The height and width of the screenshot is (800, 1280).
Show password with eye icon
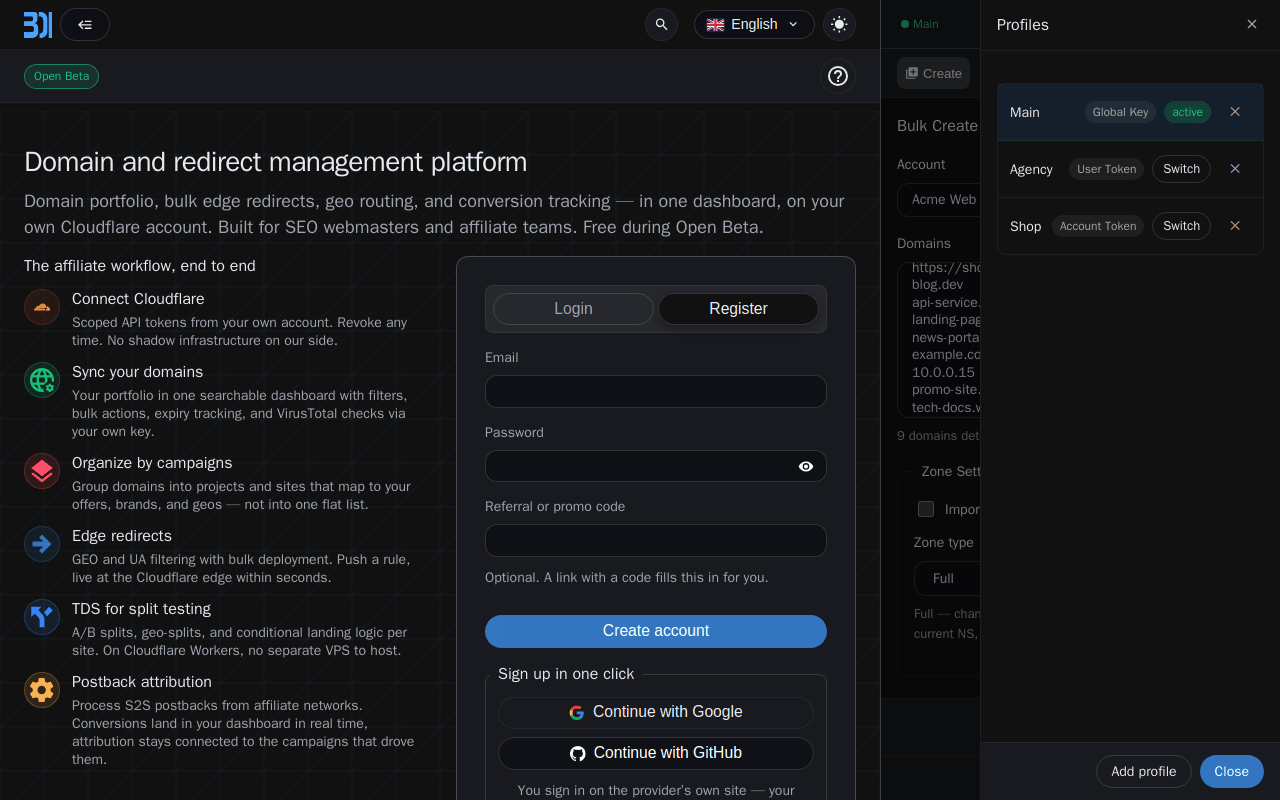point(806,466)
